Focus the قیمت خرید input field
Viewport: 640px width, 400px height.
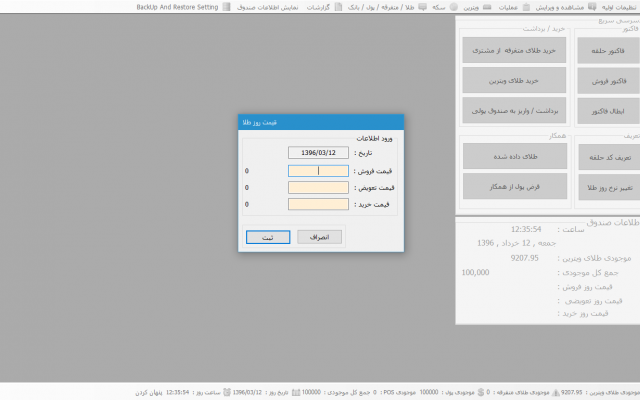[x=318, y=204]
